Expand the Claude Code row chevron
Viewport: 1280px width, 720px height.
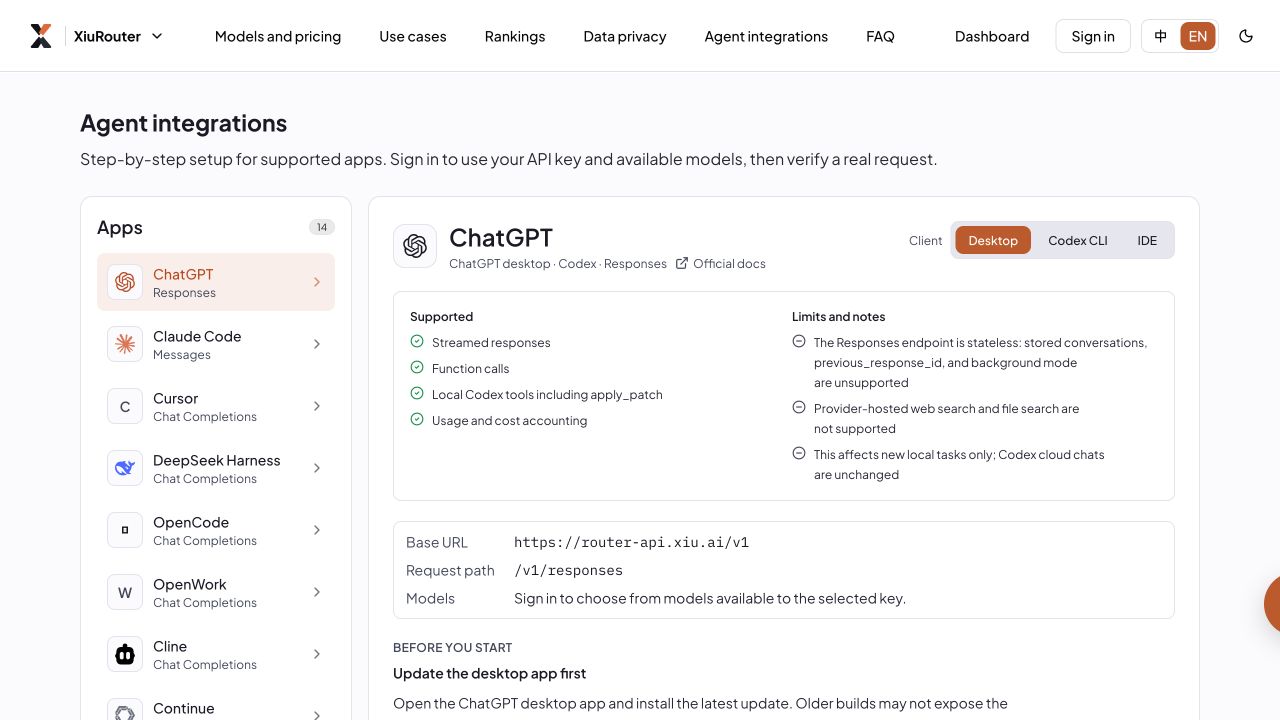coord(317,344)
